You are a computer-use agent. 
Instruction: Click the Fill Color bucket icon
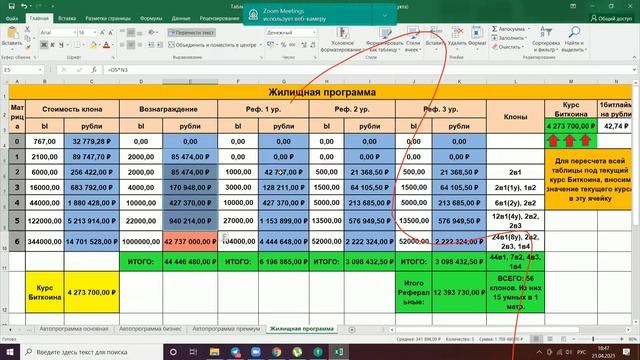point(93,45)
